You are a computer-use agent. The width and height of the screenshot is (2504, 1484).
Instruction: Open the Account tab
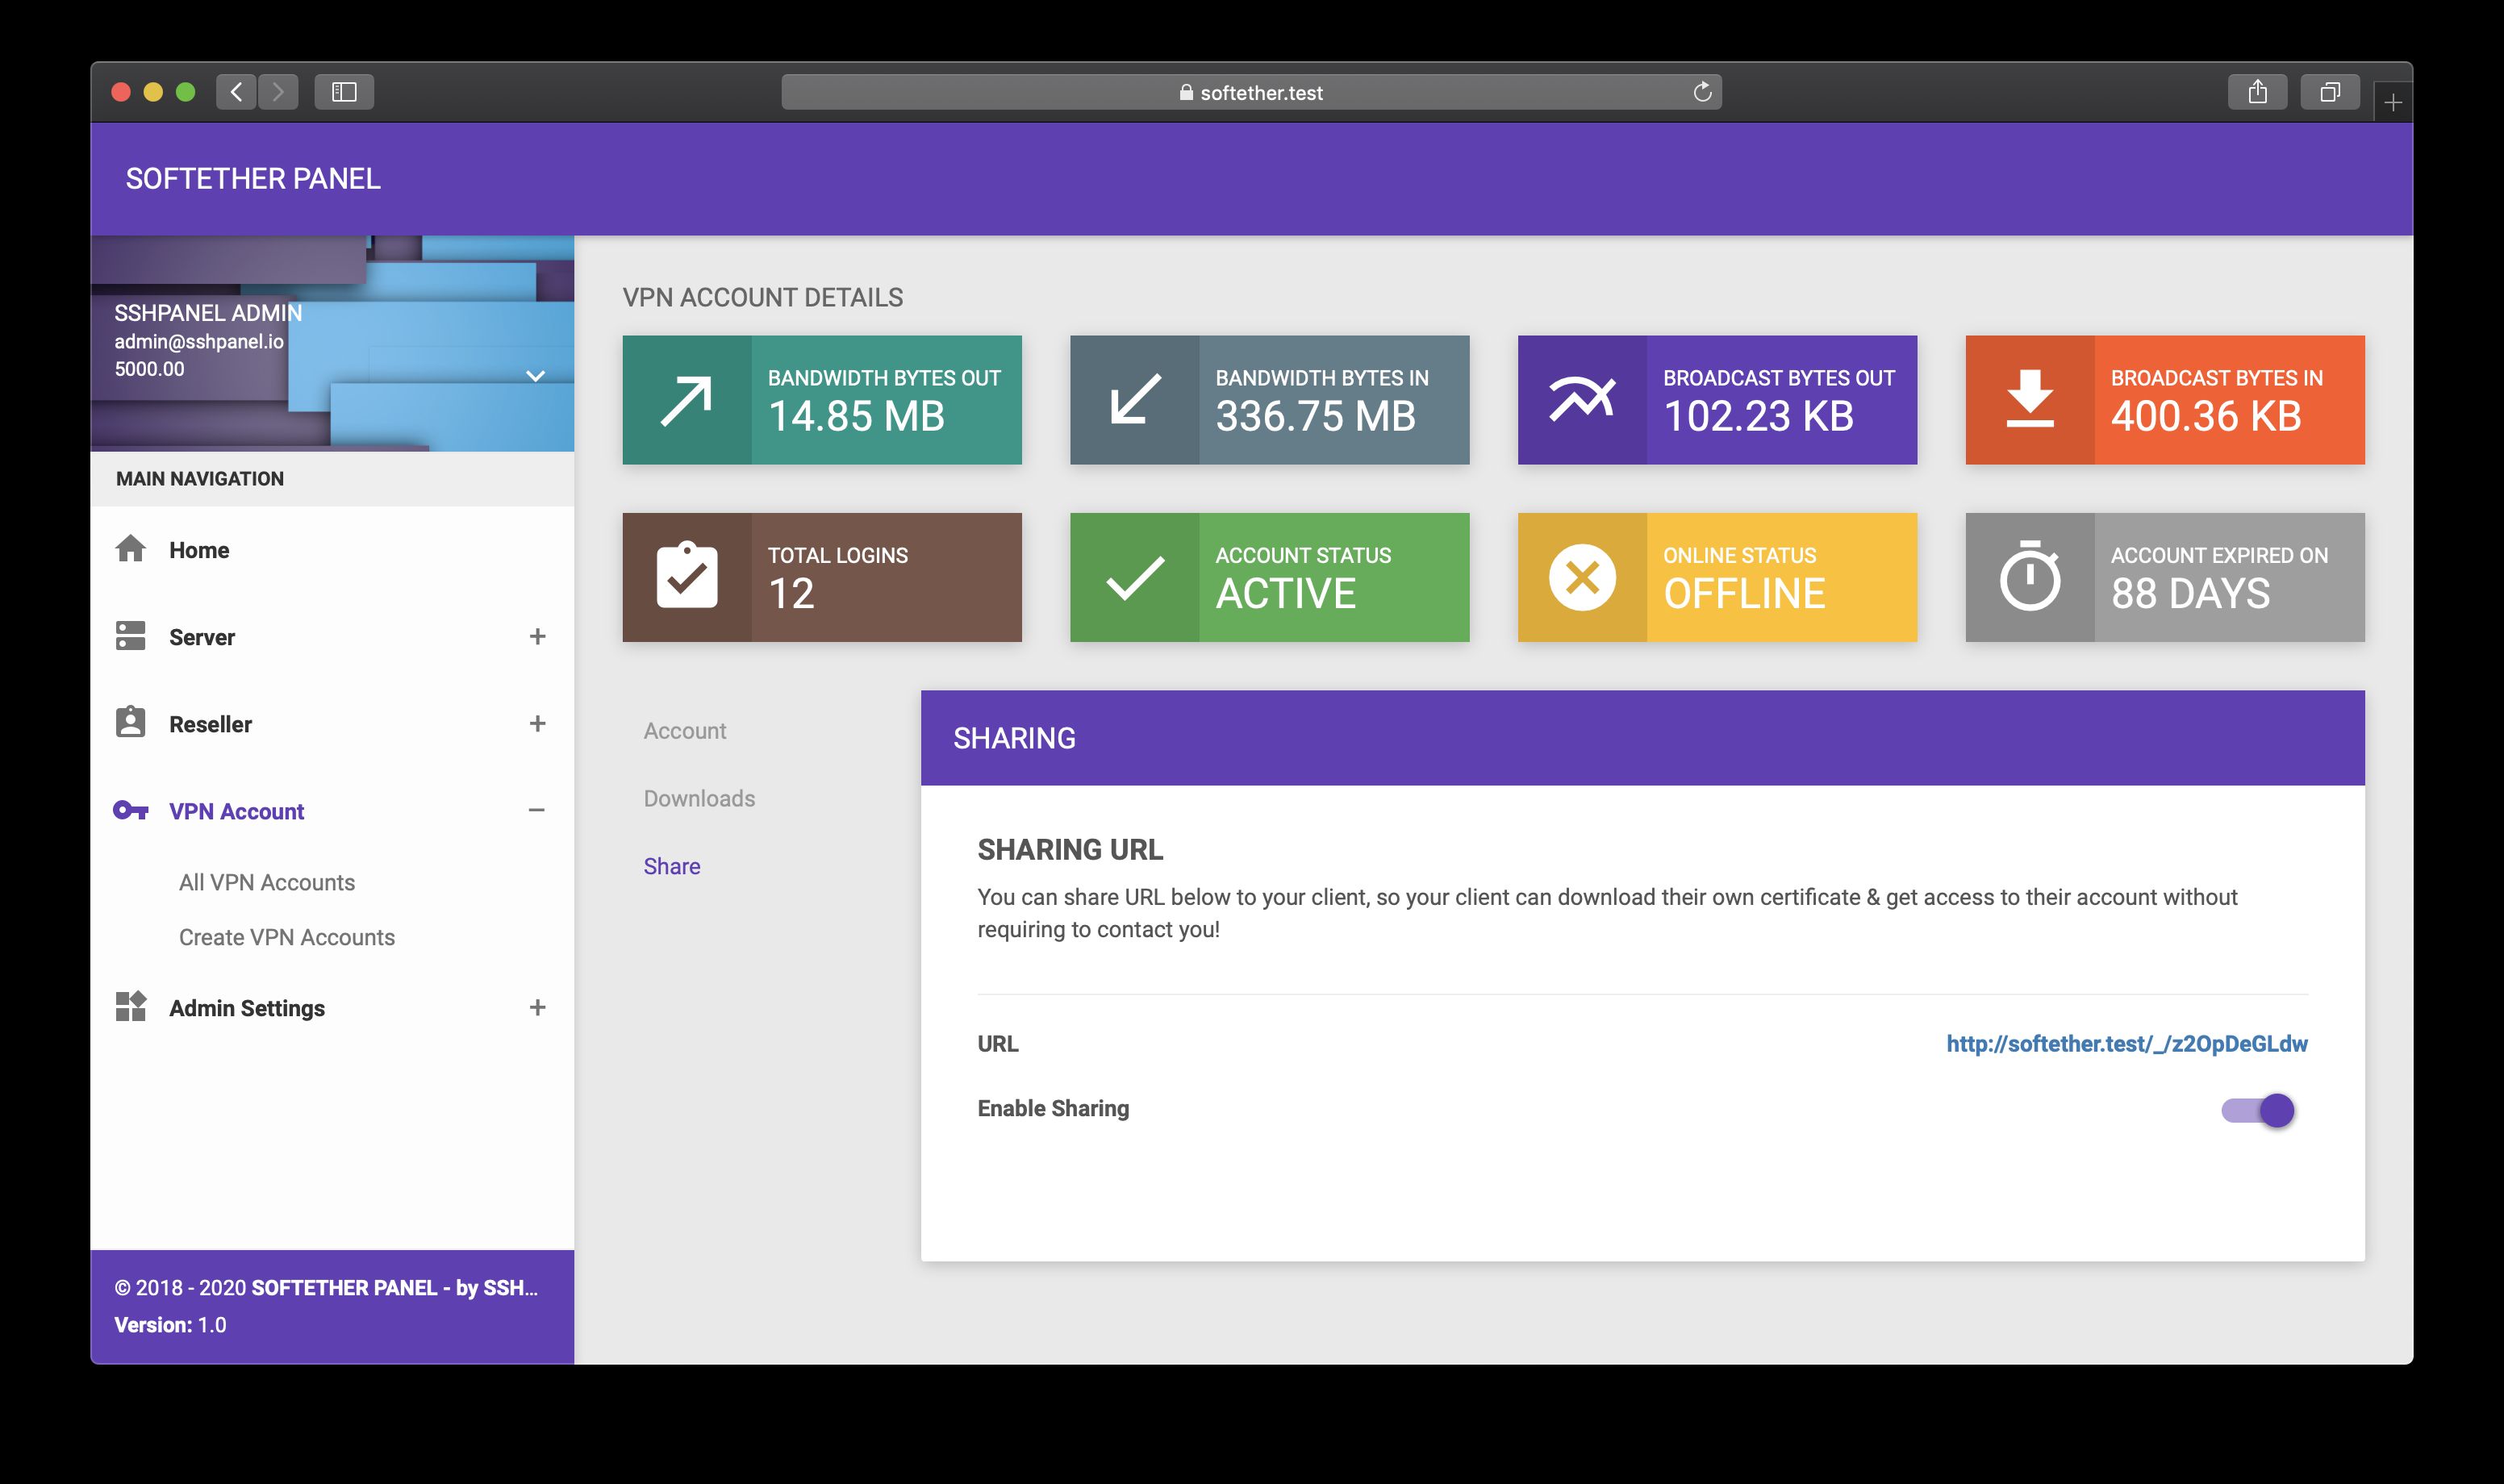[685, 731]
